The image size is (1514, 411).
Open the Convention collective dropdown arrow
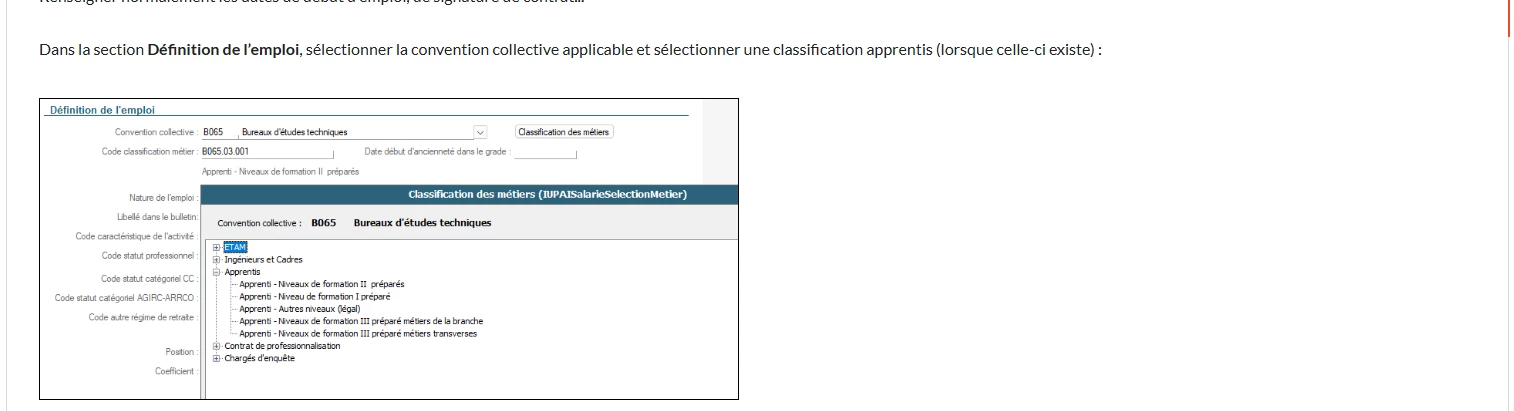coord(480,132)
